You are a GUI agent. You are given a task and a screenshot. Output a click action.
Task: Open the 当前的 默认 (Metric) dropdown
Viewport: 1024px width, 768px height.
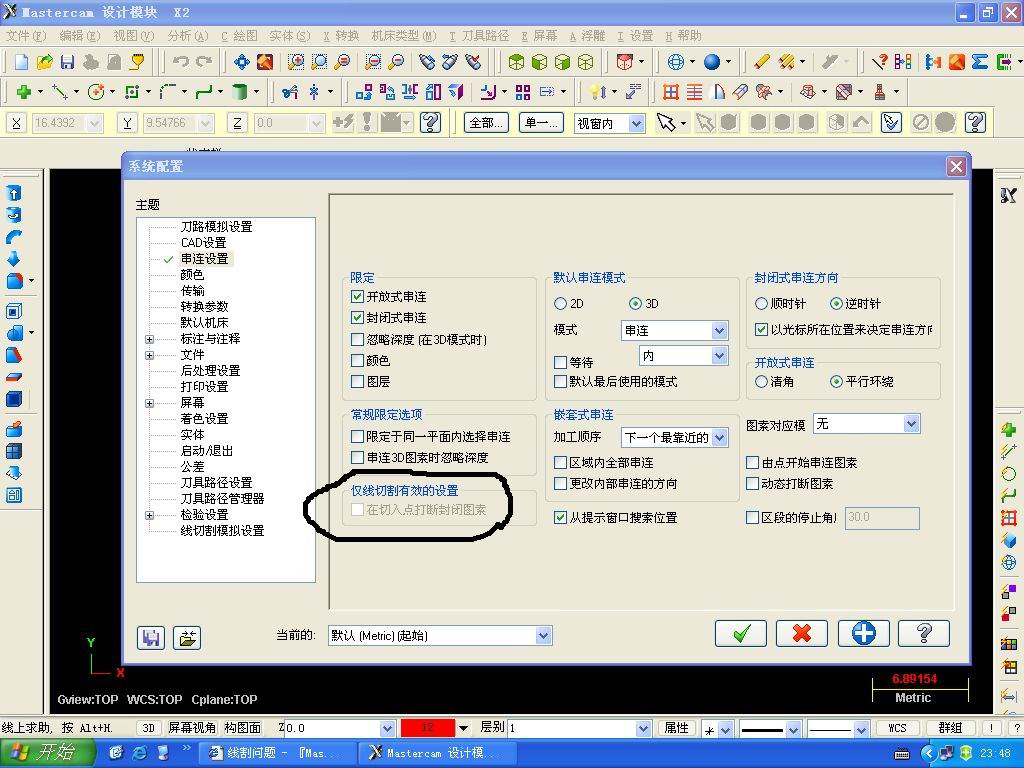(x=543, y=635)
